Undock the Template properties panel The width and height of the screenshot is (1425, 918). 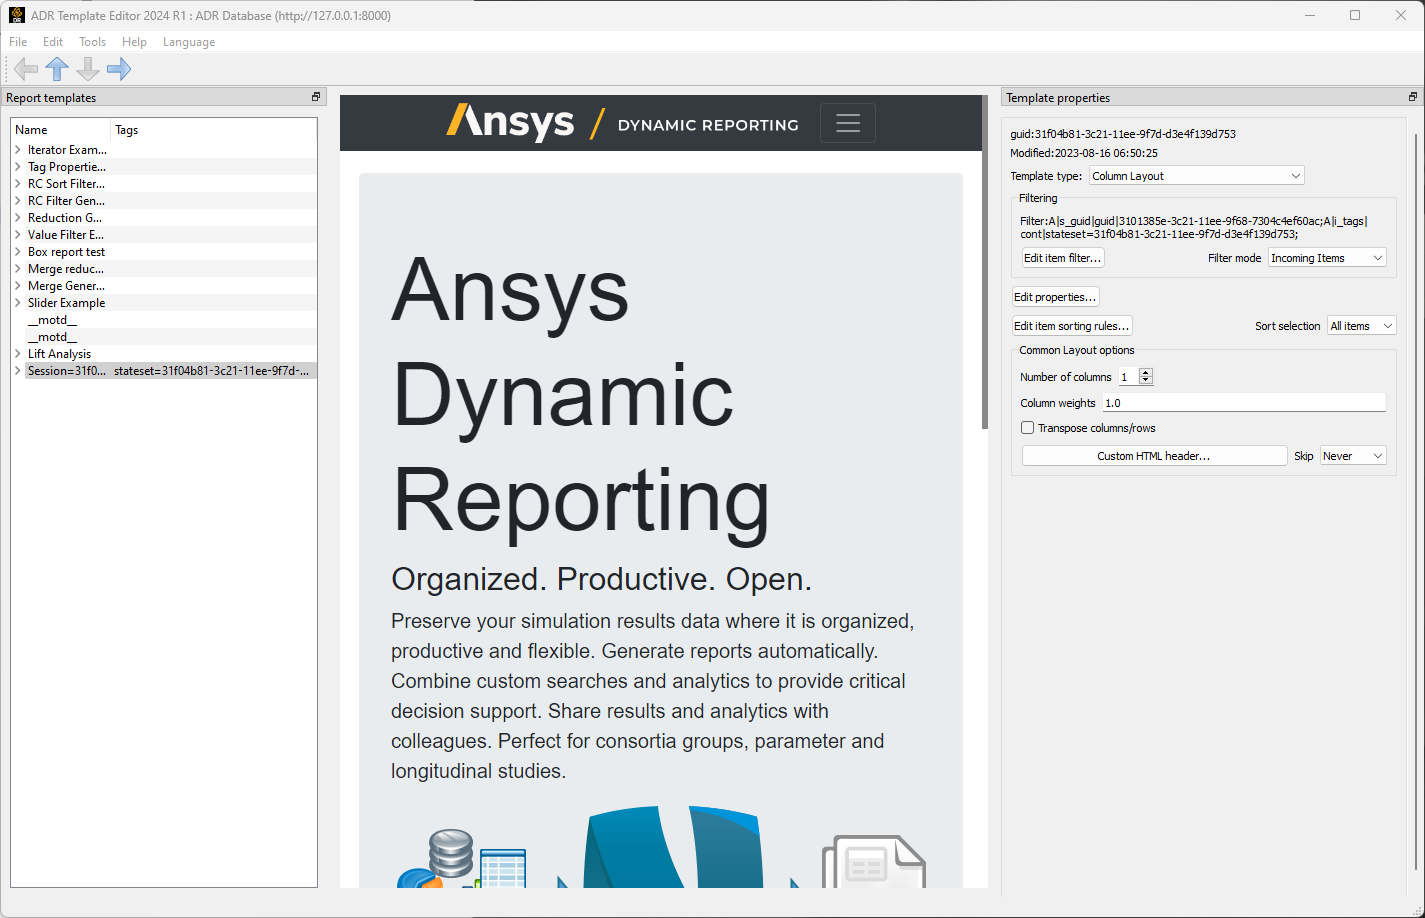pos(1413,97)
